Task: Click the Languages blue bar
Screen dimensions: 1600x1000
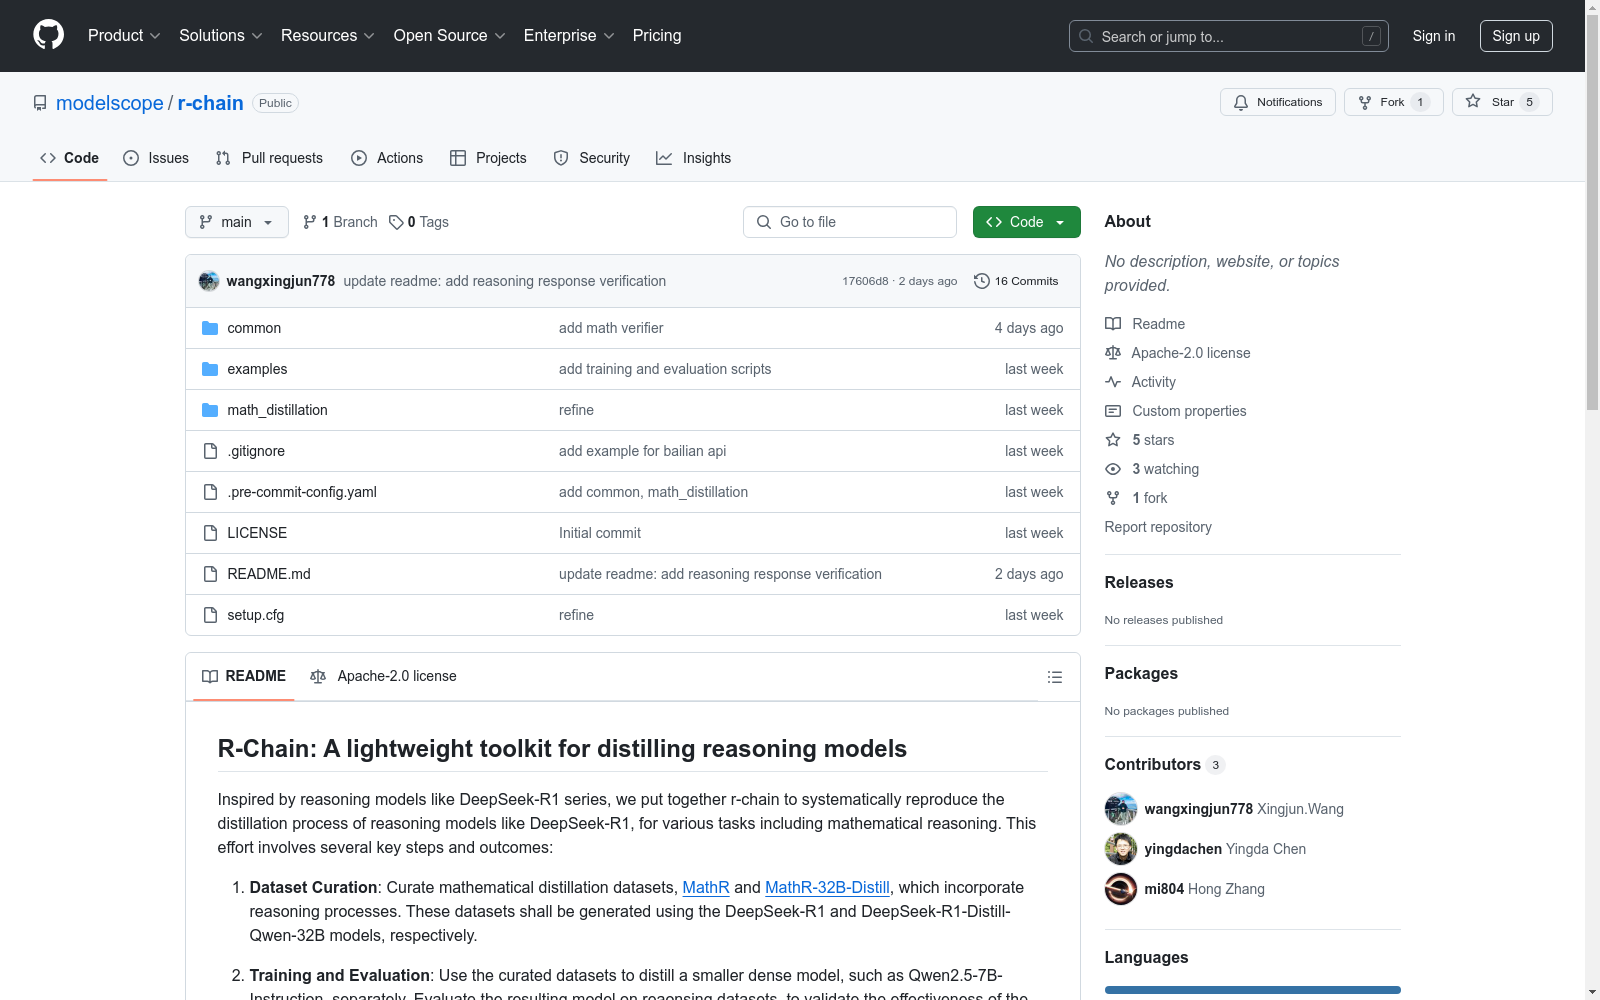Action: click(x=1253, y=990)
